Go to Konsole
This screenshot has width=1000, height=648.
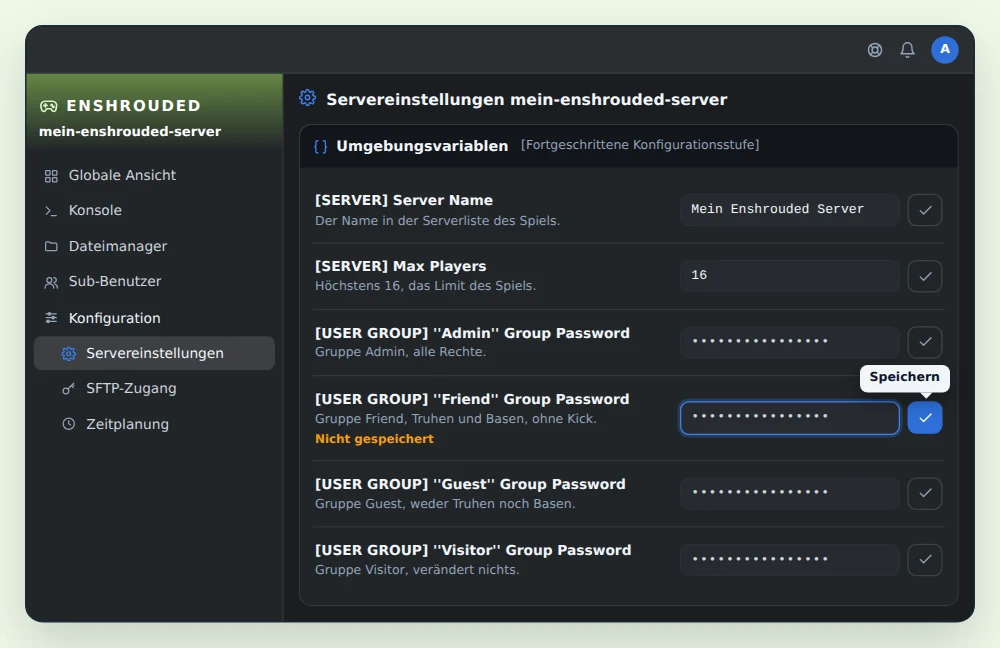pos(154,210)
